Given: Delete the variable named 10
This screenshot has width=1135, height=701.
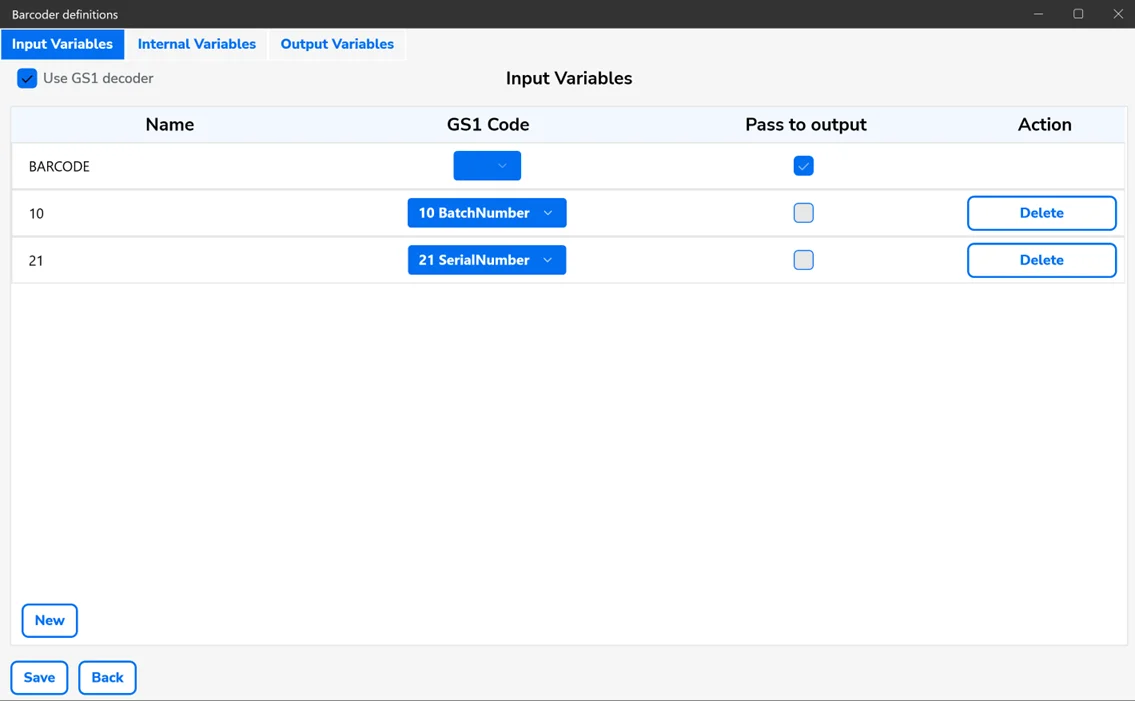Looking at the screenshot, I should 1041,212.
